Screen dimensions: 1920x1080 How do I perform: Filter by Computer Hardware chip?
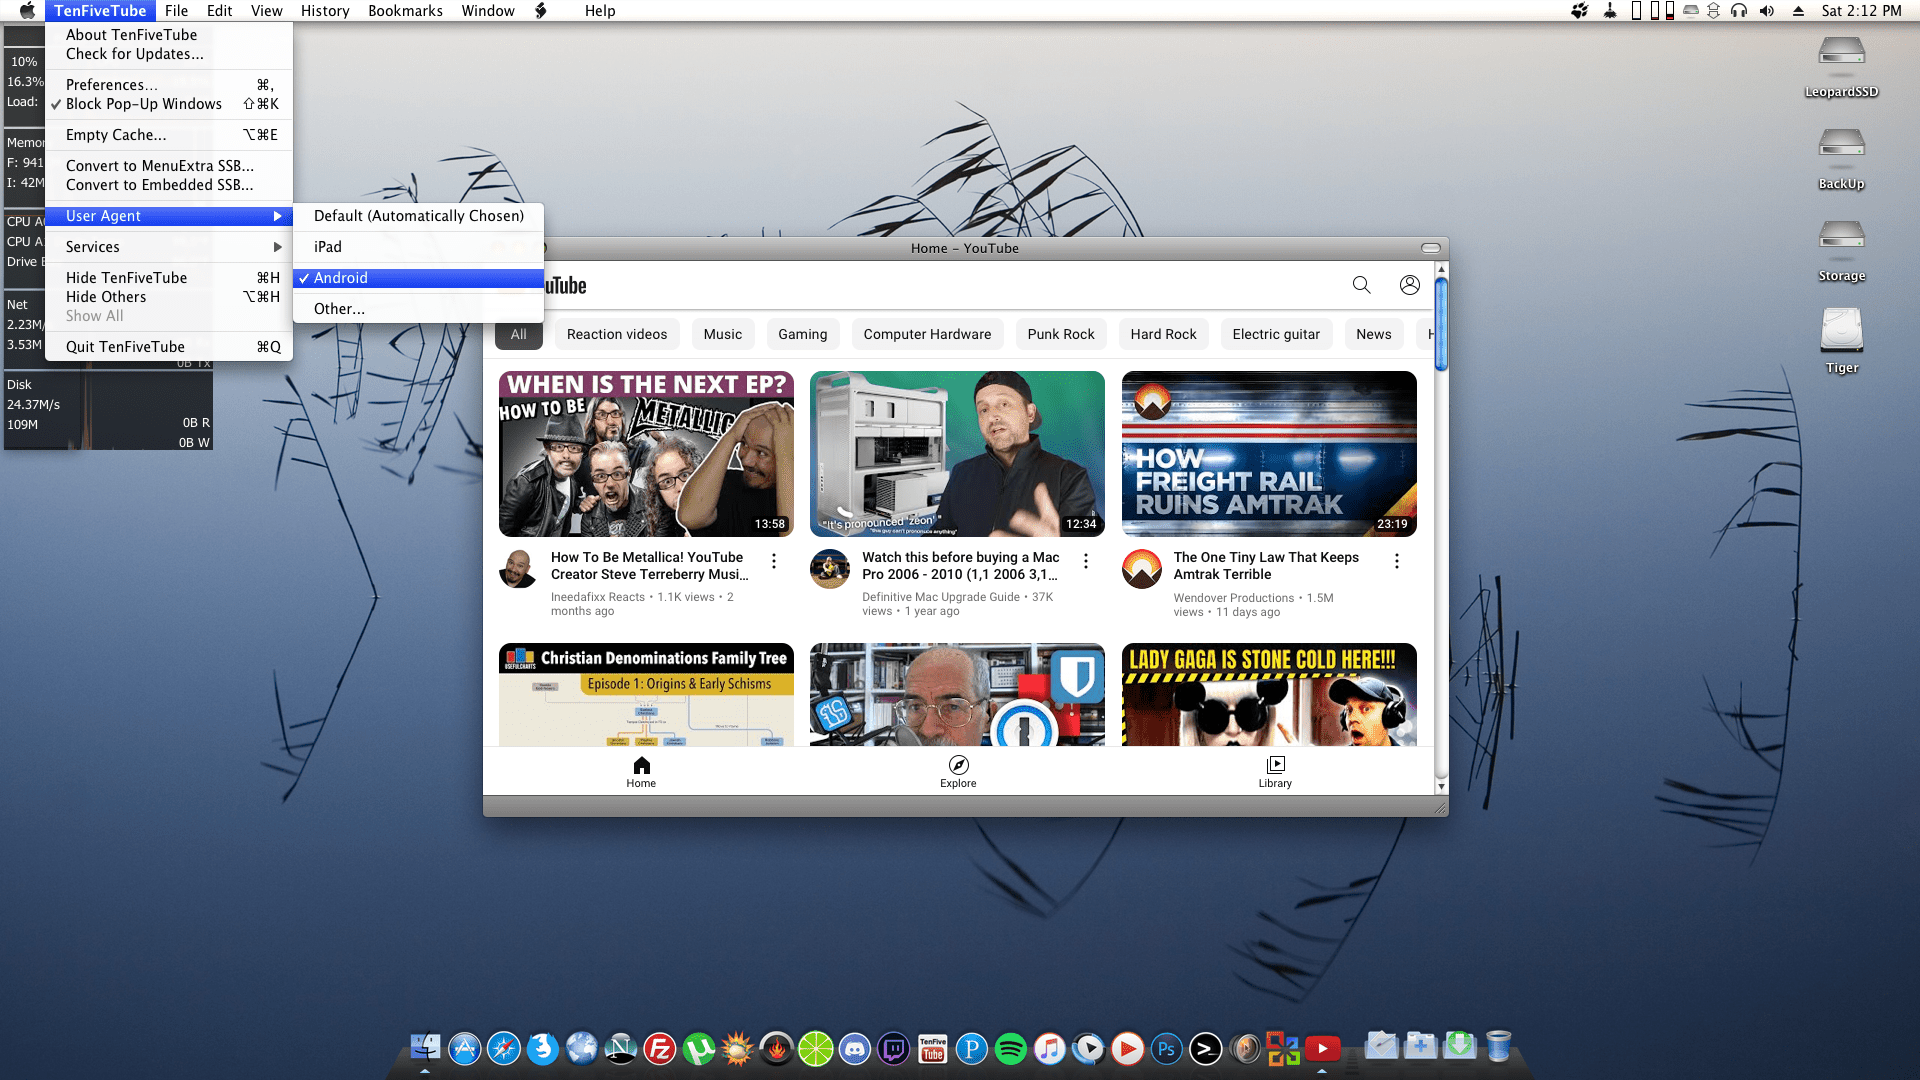927,334
